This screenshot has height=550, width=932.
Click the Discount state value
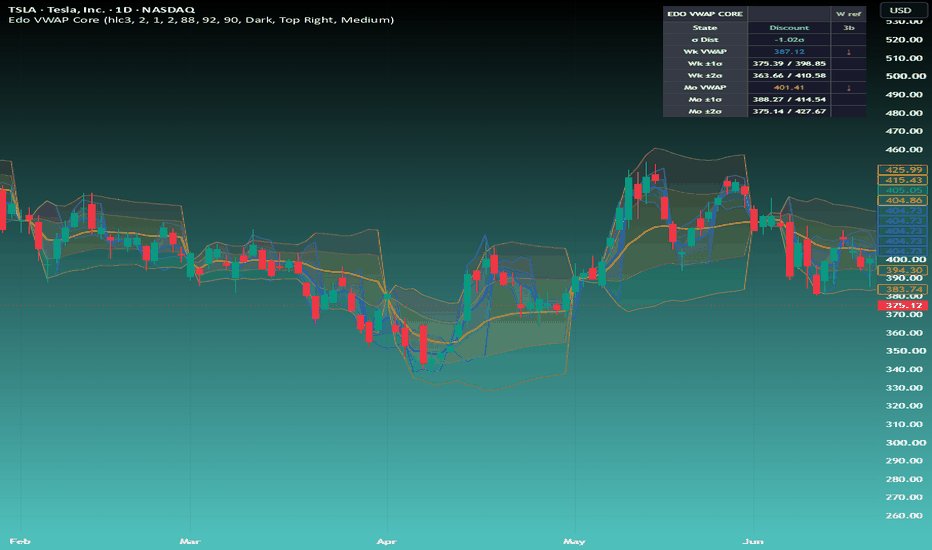tap(789, 27)
